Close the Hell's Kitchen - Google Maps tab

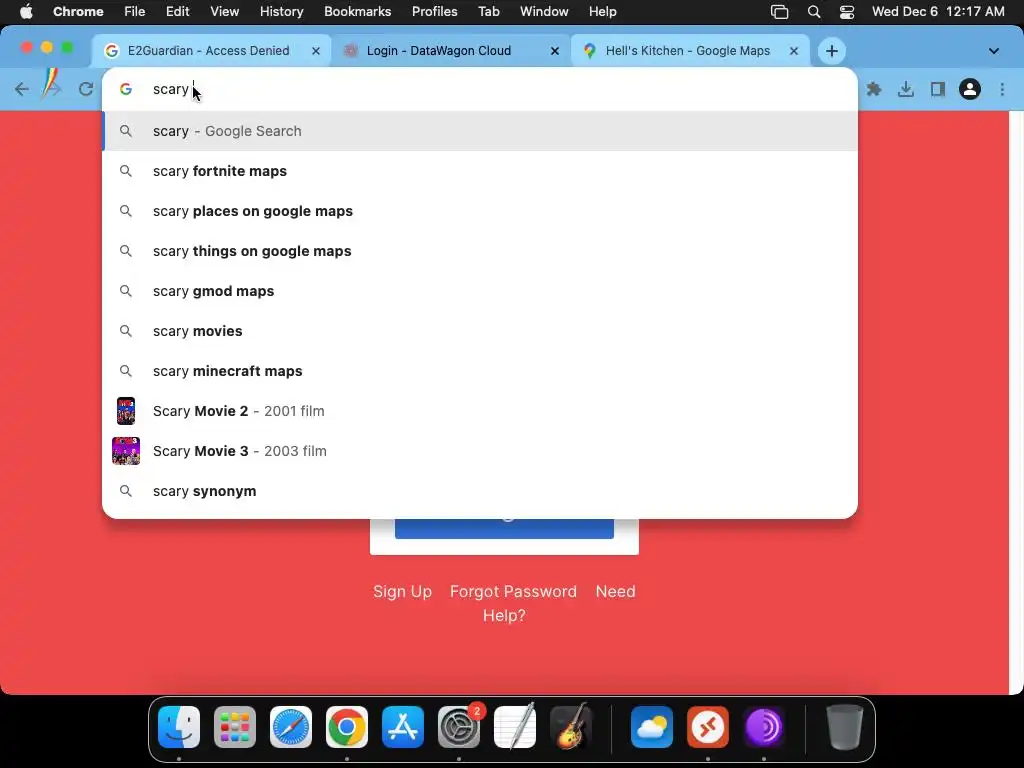click(x=793, y=51)
